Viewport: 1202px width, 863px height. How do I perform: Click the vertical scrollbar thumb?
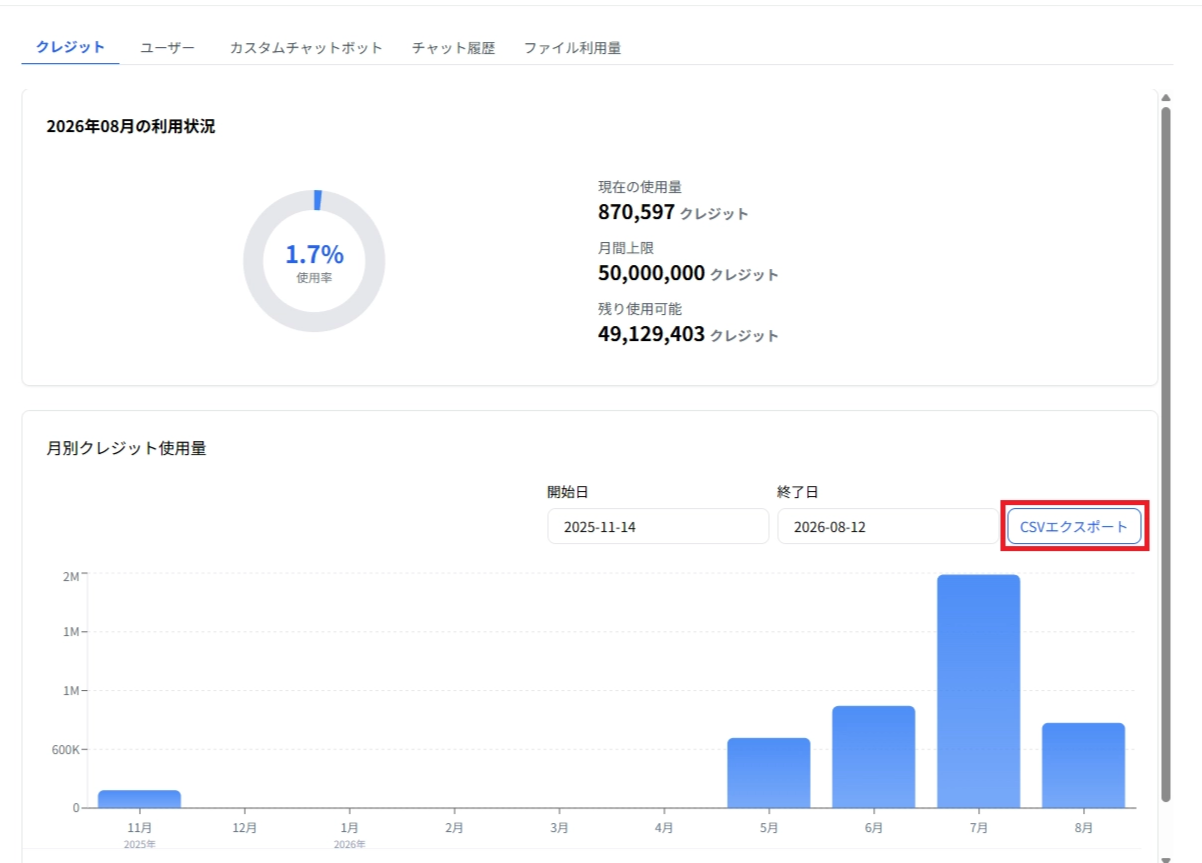point(1165,453)
